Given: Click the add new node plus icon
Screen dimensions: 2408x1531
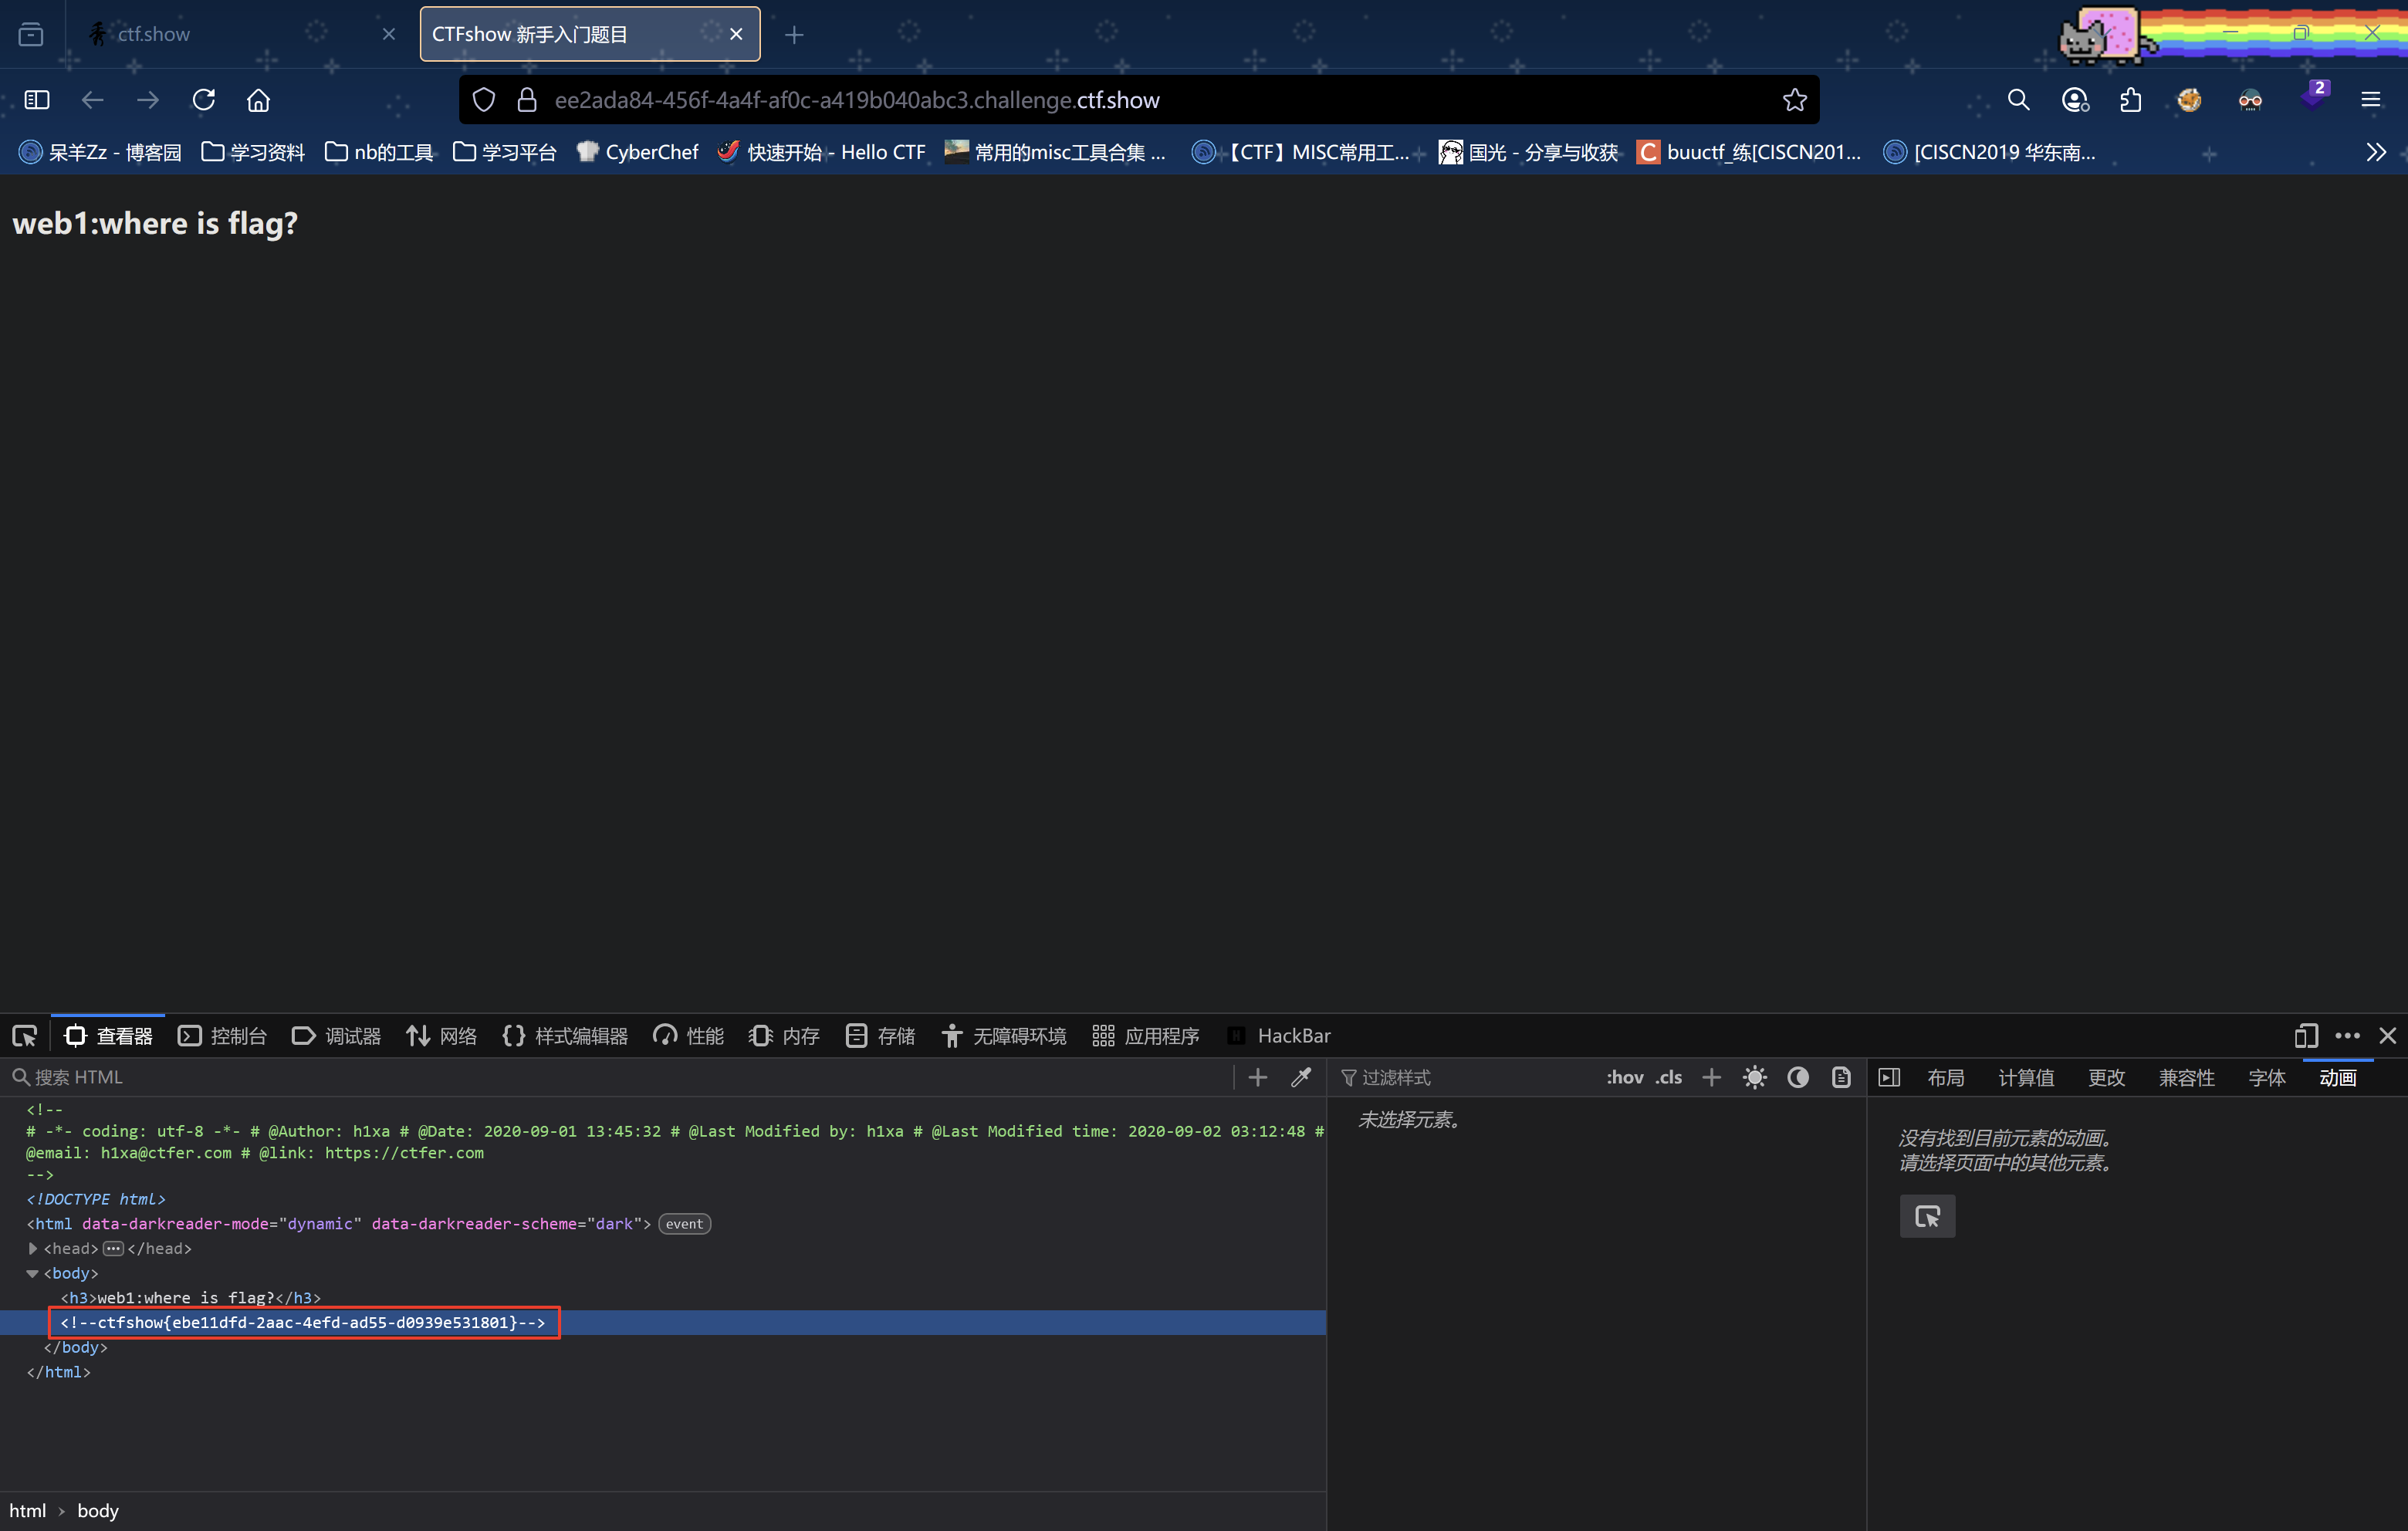Looking at the screenshot, I should tap(1258, 1077).
